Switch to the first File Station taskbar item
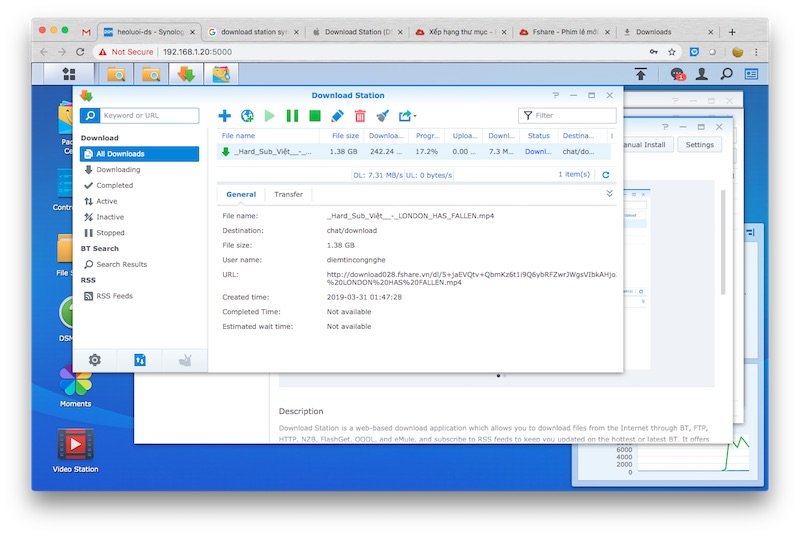This screenshot has width=800, height=536. coord(116,74)
